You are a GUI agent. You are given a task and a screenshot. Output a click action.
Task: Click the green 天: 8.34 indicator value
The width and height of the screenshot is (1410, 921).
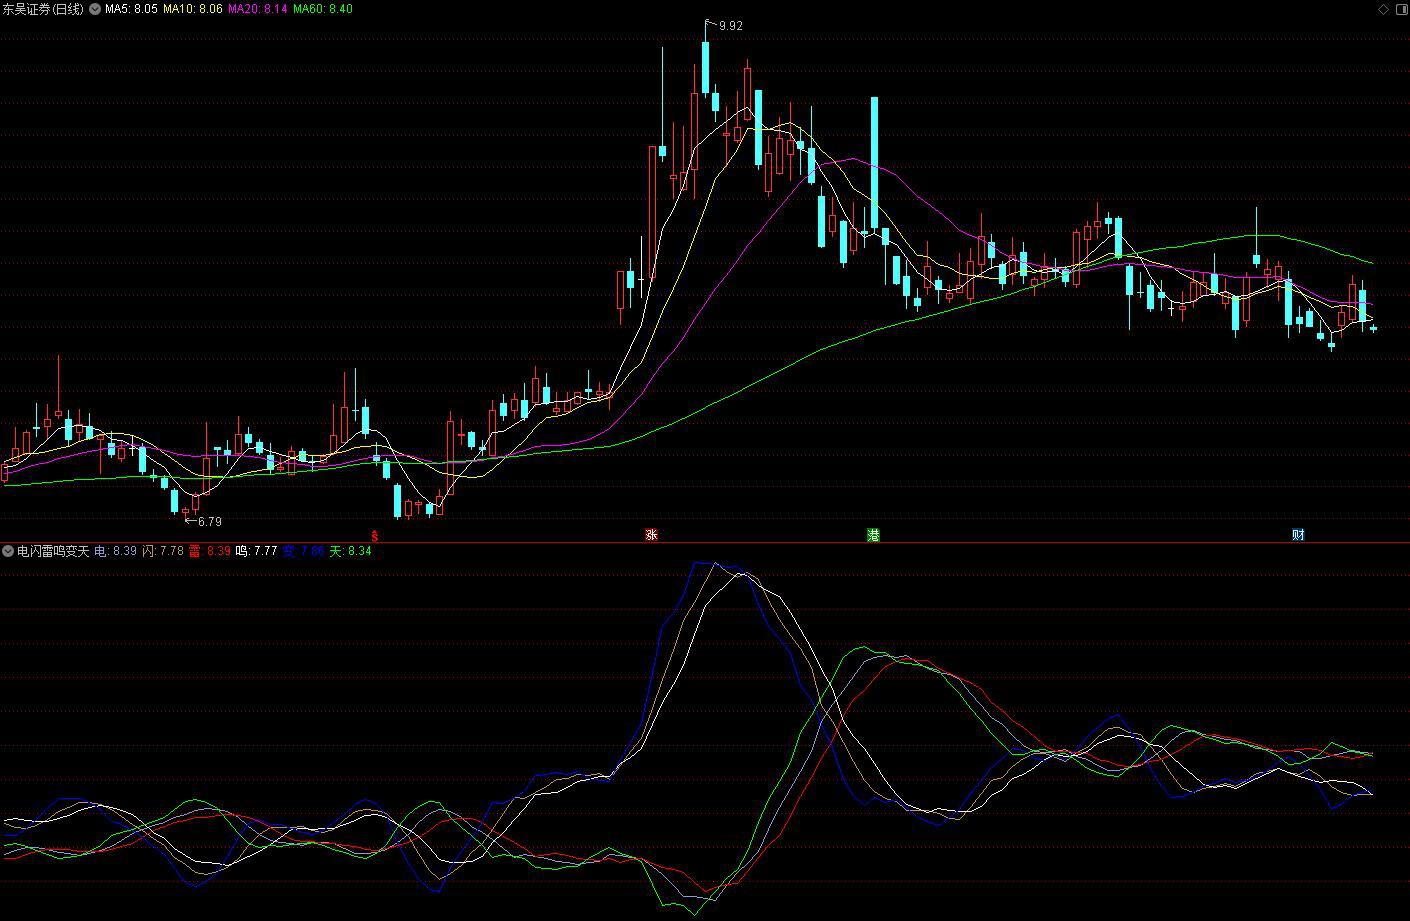click(350, 551)
